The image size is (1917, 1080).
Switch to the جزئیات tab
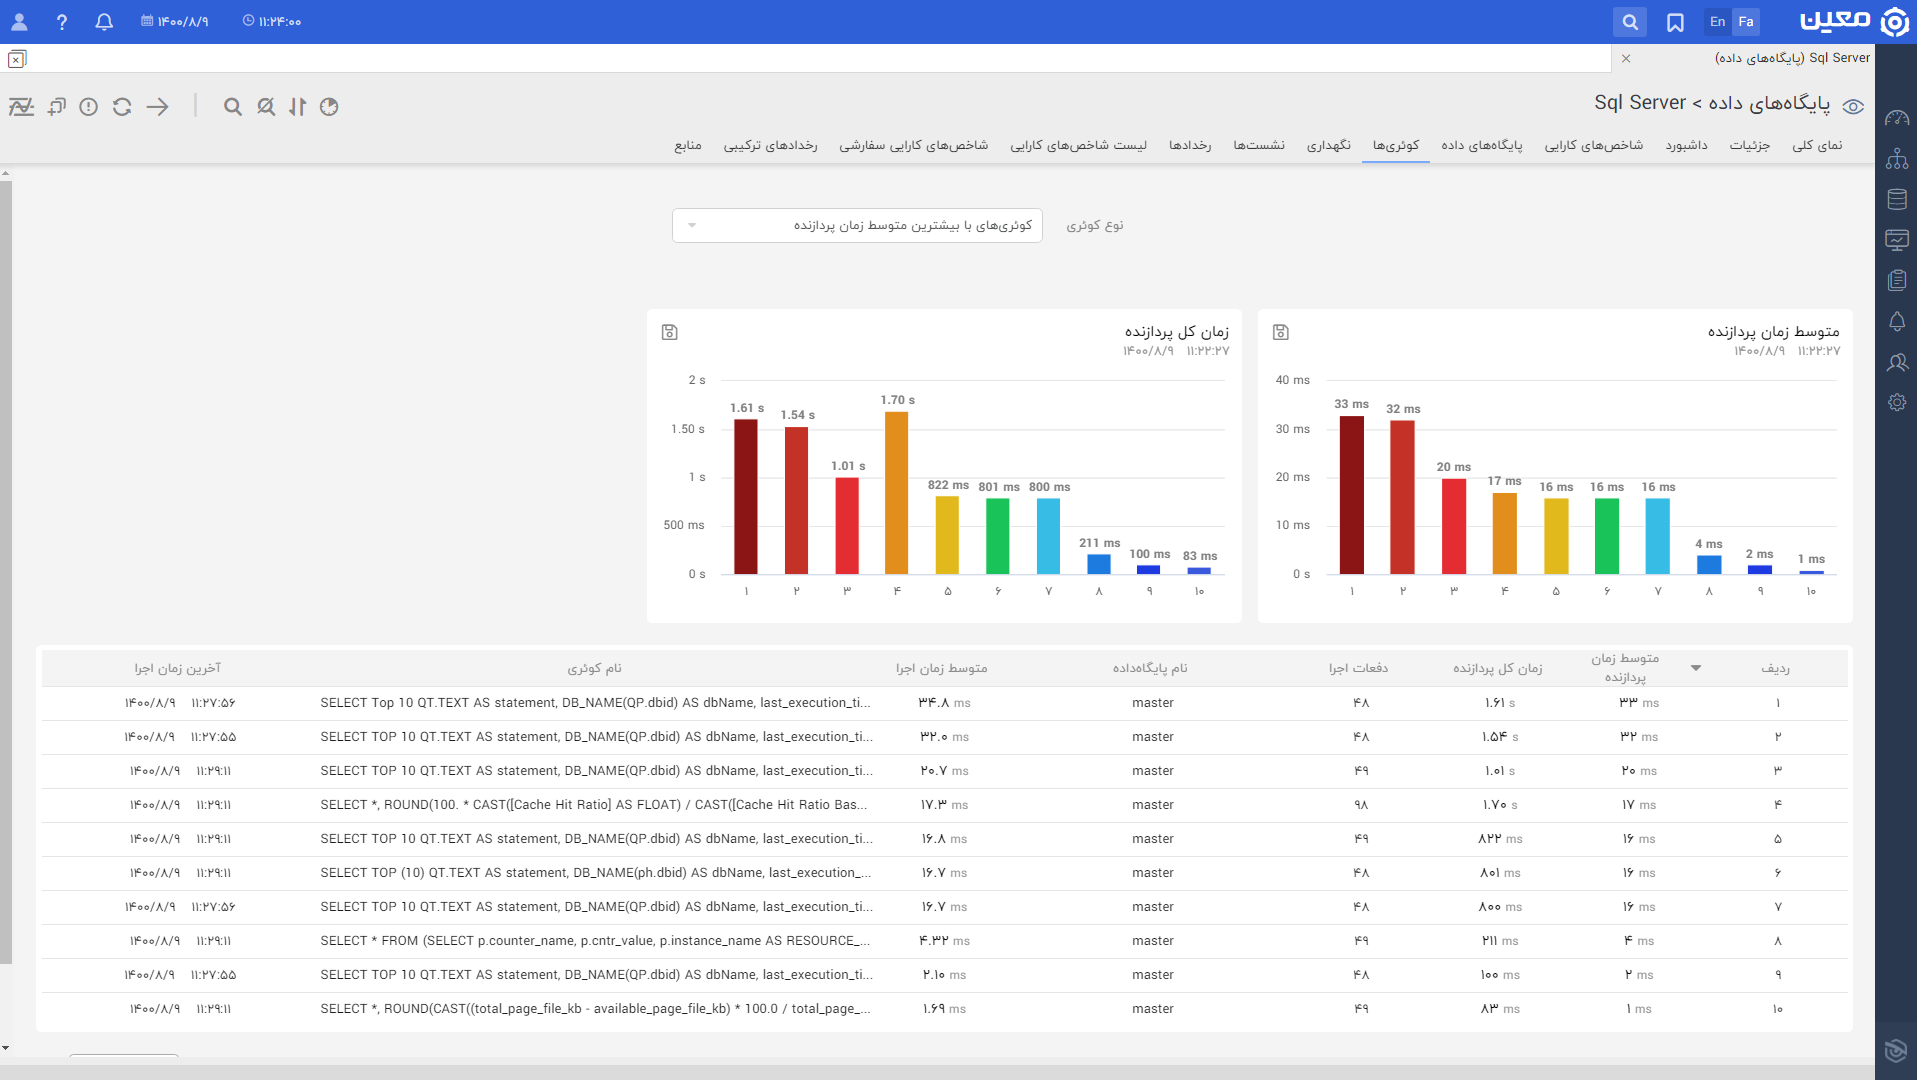coord(1750,146)
